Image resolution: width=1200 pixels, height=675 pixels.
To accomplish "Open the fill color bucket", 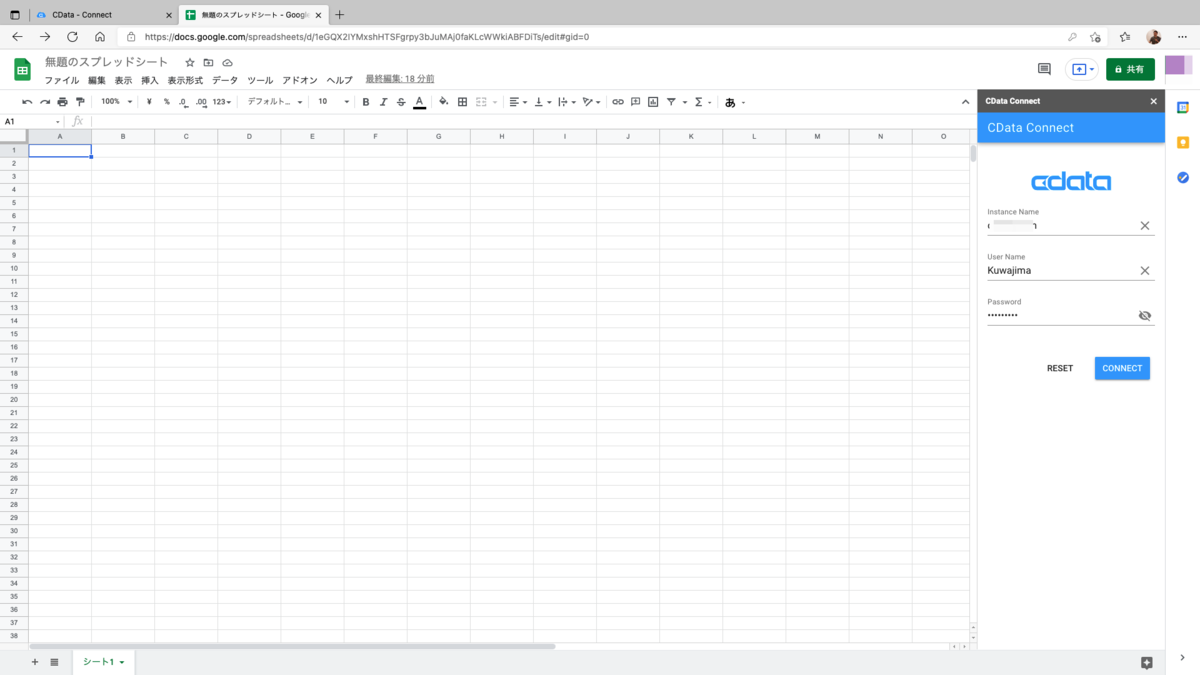I will tap(444, 102).
